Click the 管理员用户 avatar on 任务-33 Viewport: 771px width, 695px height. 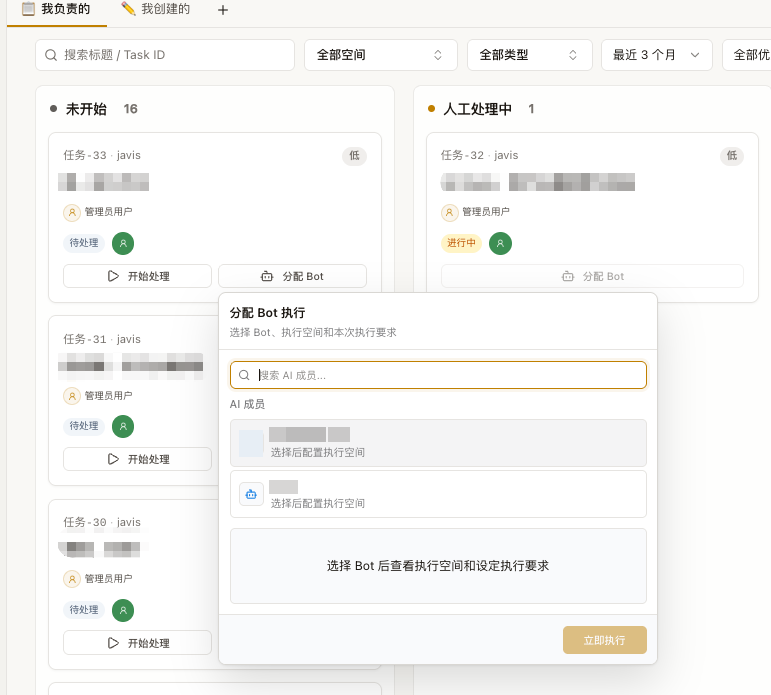(x=72, y=212)
